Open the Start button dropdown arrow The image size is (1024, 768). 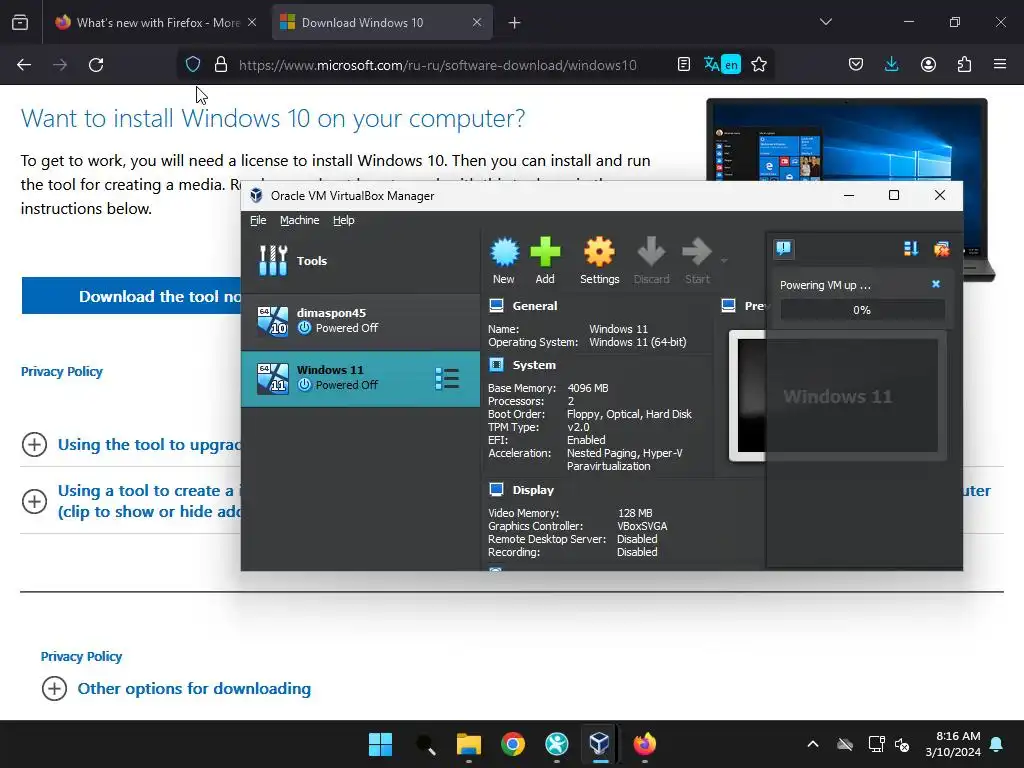[x=724, y=261]
